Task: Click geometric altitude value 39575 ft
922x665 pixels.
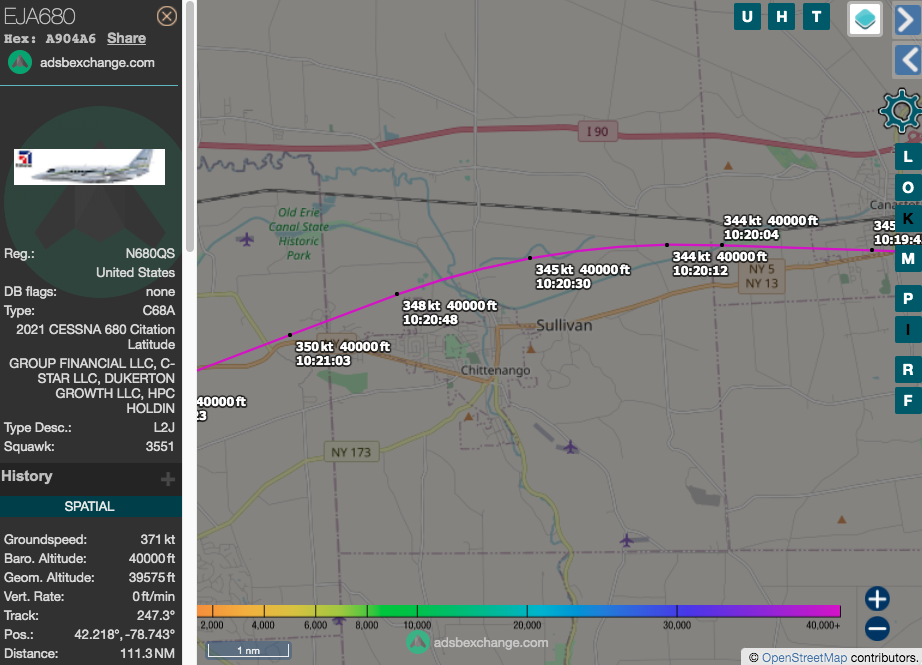Action: click(152, 577)
